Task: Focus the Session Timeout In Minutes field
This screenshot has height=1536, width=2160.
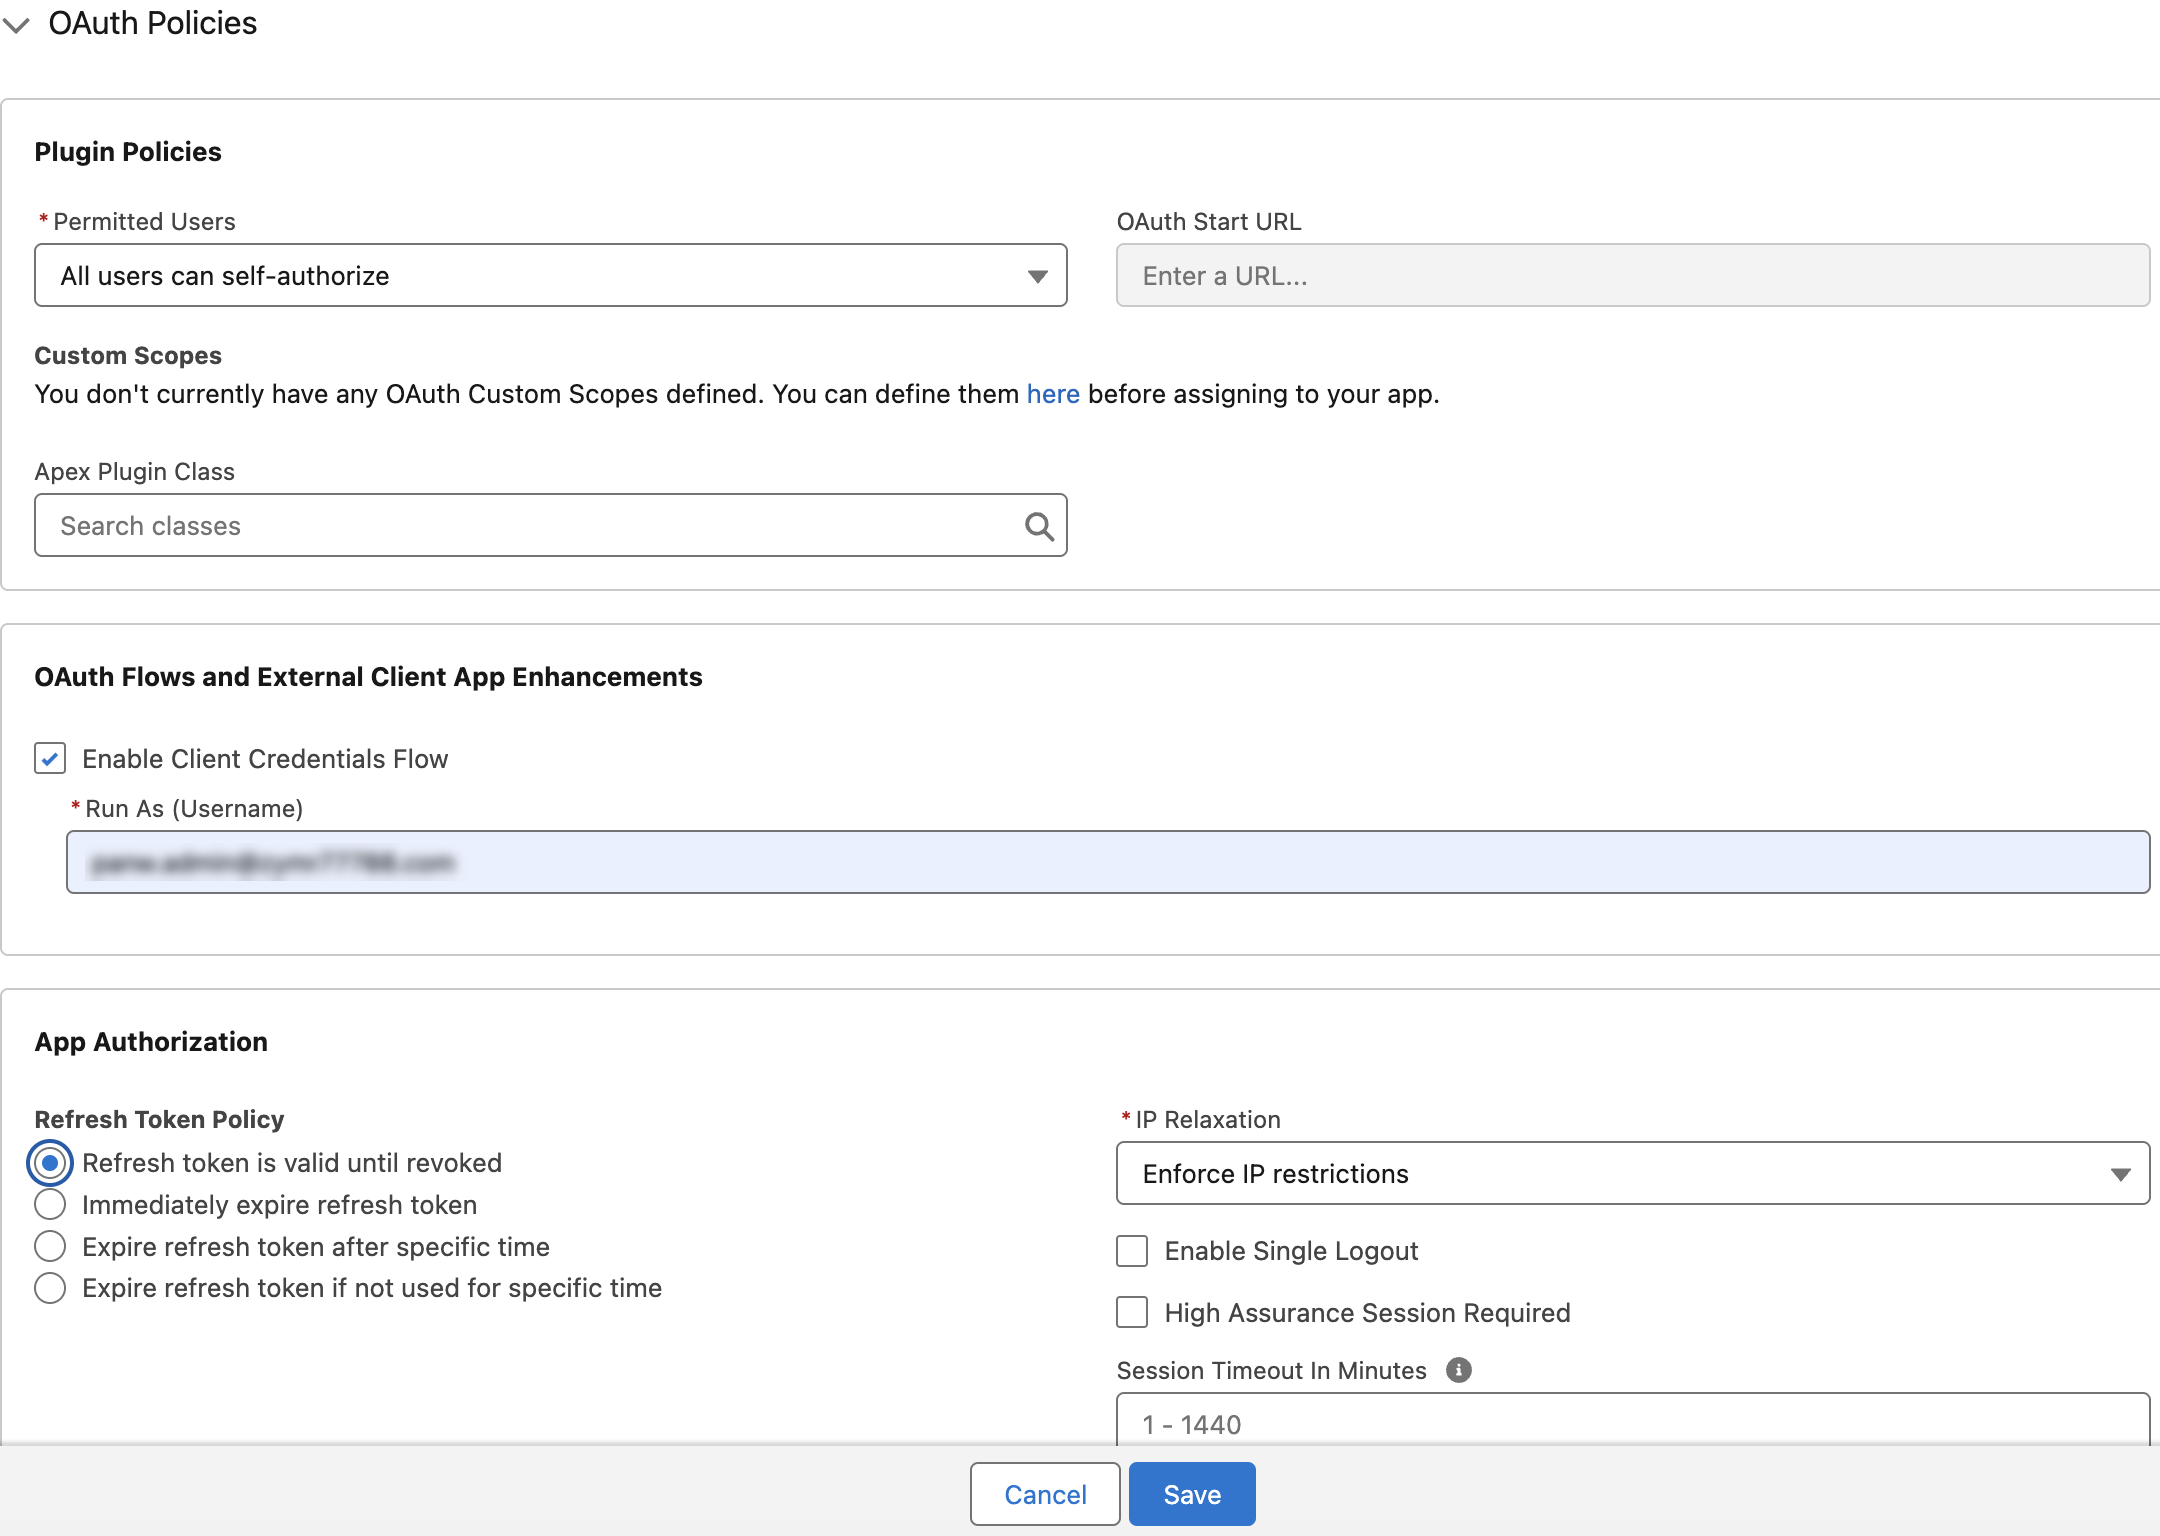Action: pyautogui.click(x=1632, y=1420)
